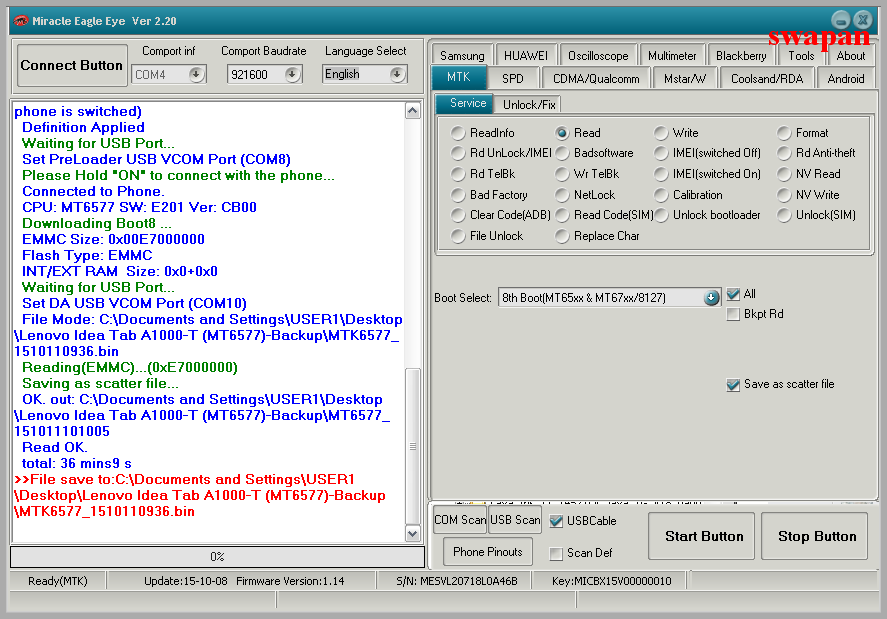Viewport: 887px width, 619px height.
Task: Click the Stop Button
Action: [x=815, y=536]
